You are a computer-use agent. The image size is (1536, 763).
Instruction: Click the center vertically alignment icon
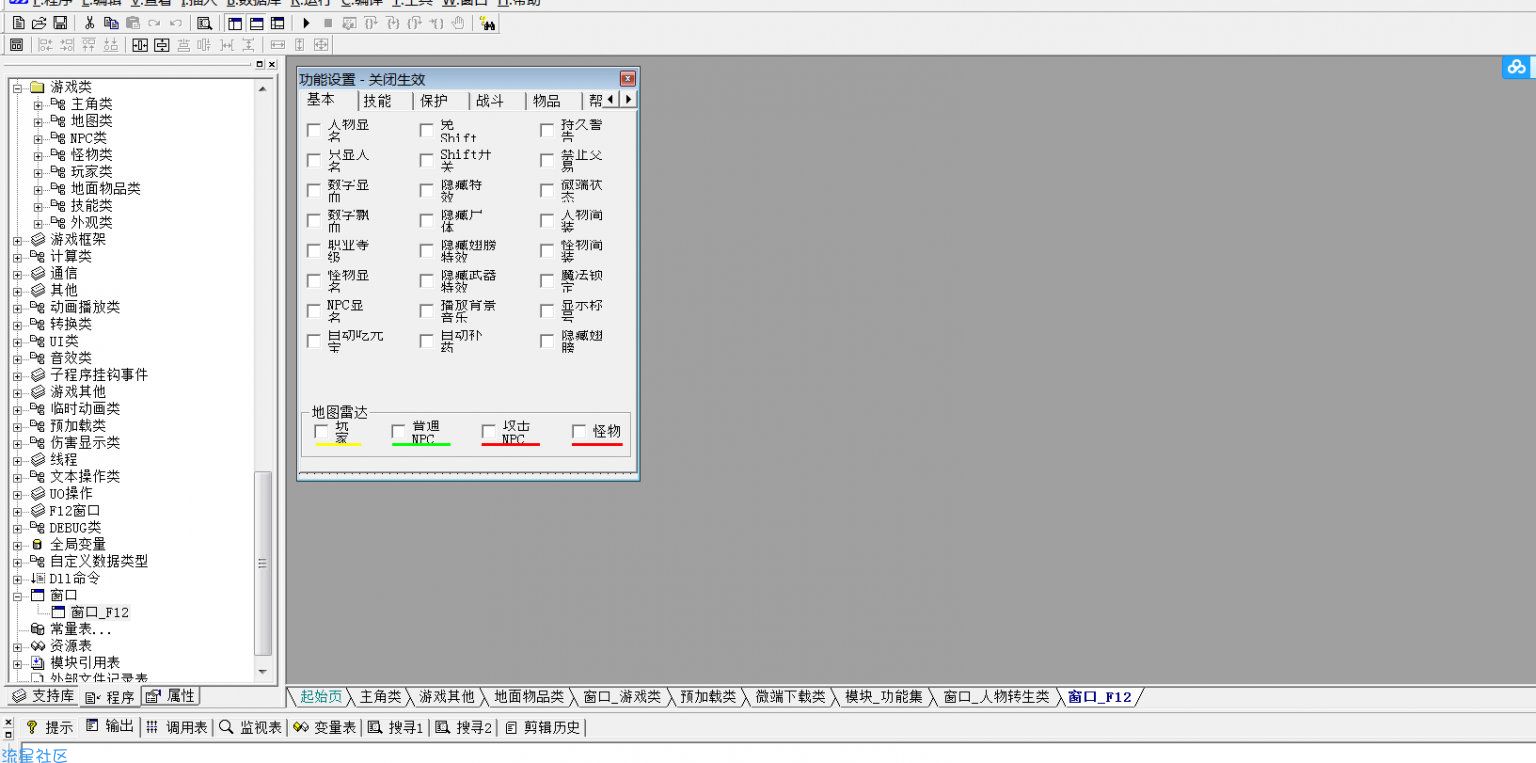click(x=161, y=45)
